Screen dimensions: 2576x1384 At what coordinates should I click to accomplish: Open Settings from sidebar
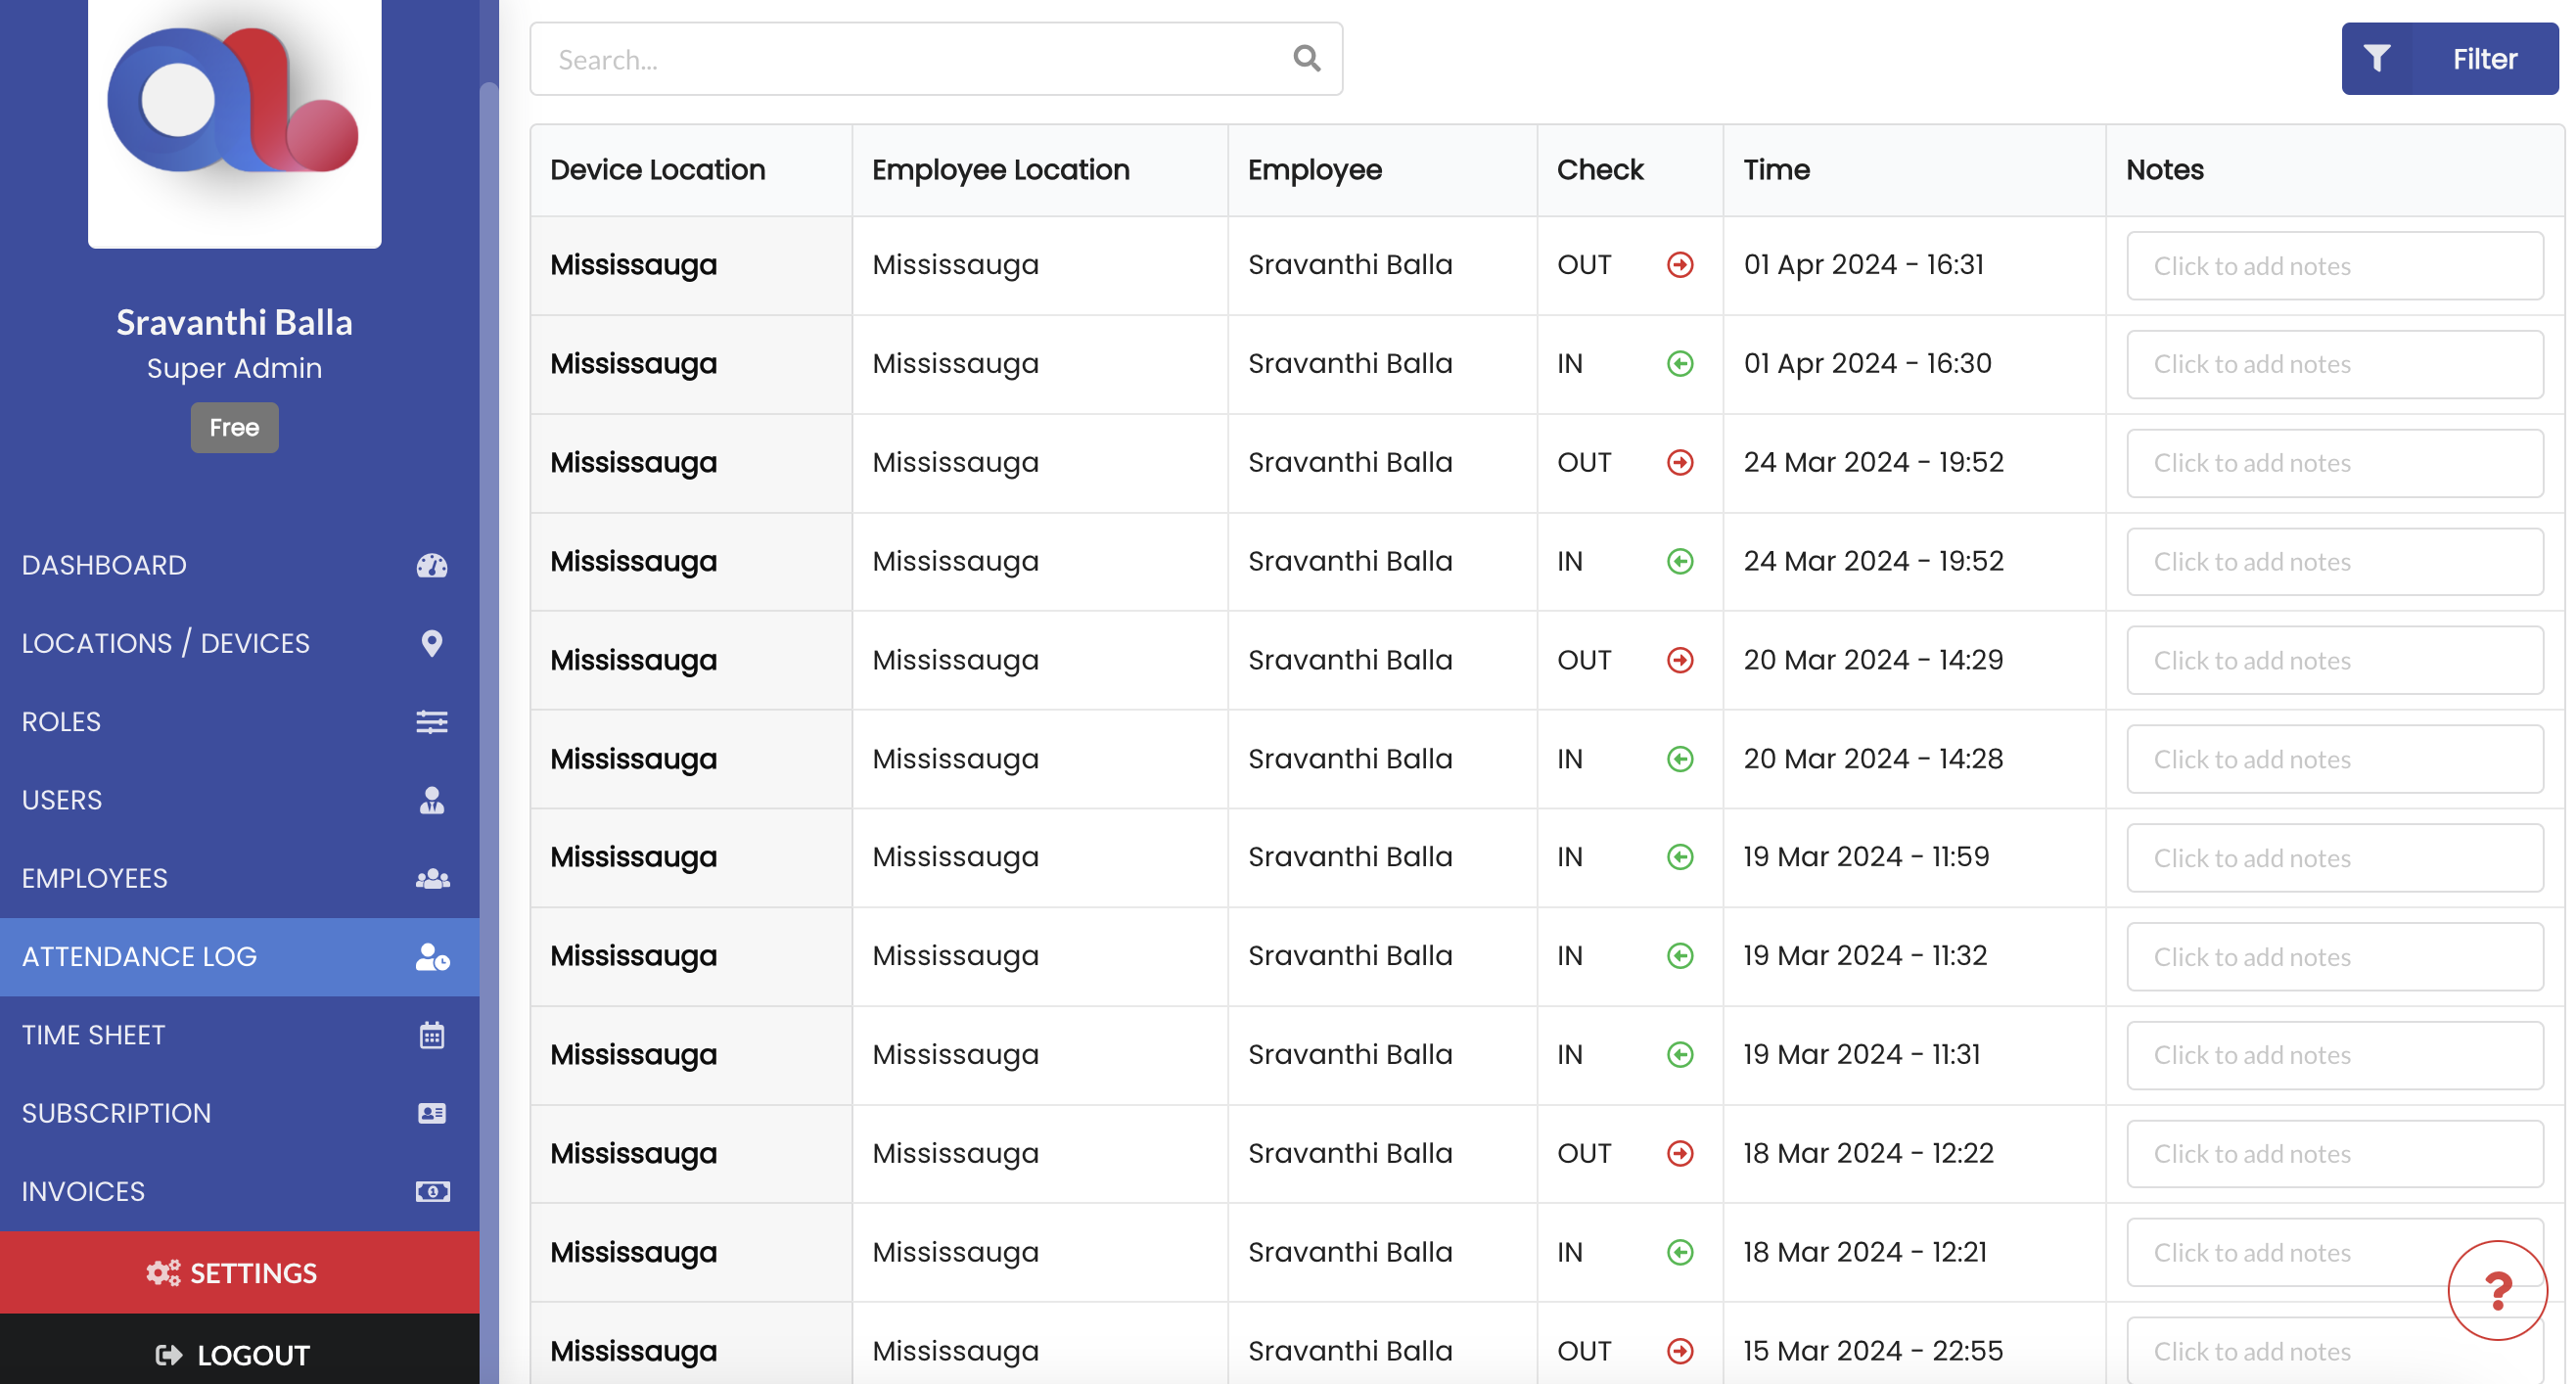pos(240,1273)
